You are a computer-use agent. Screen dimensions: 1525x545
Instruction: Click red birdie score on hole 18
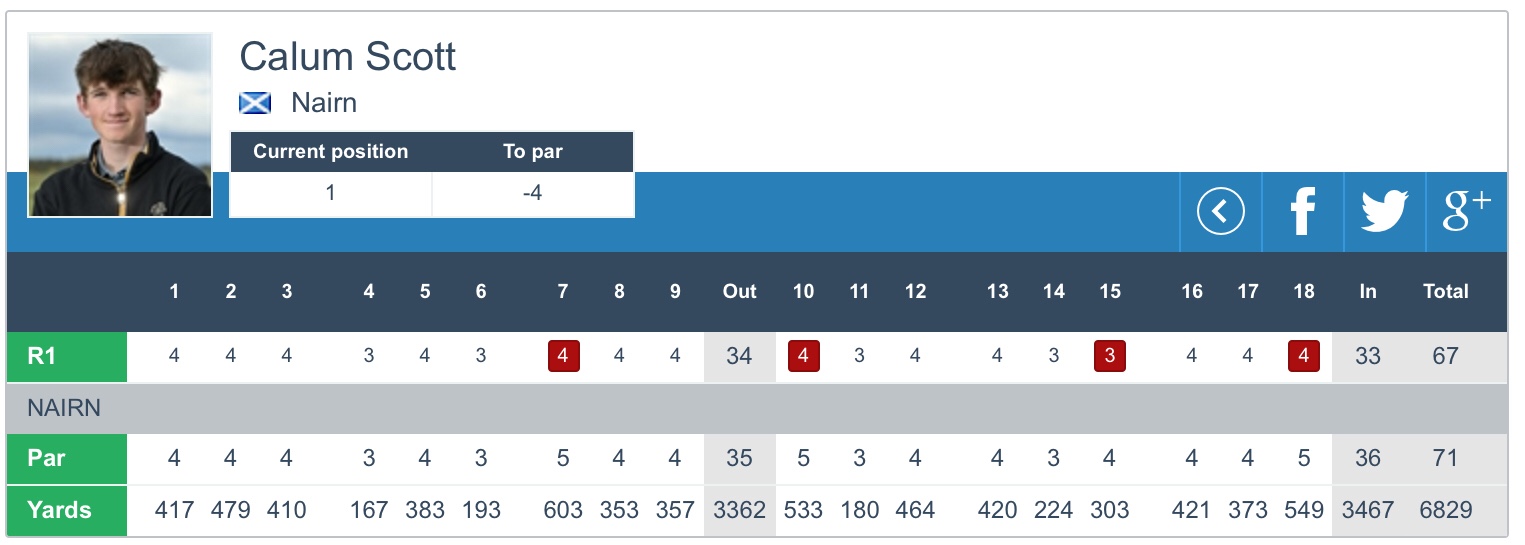1303,357
